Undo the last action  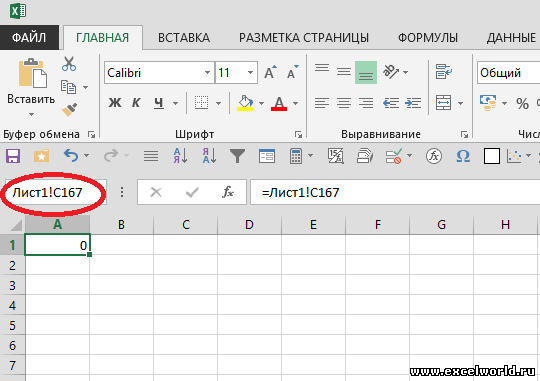click(71, 155)
